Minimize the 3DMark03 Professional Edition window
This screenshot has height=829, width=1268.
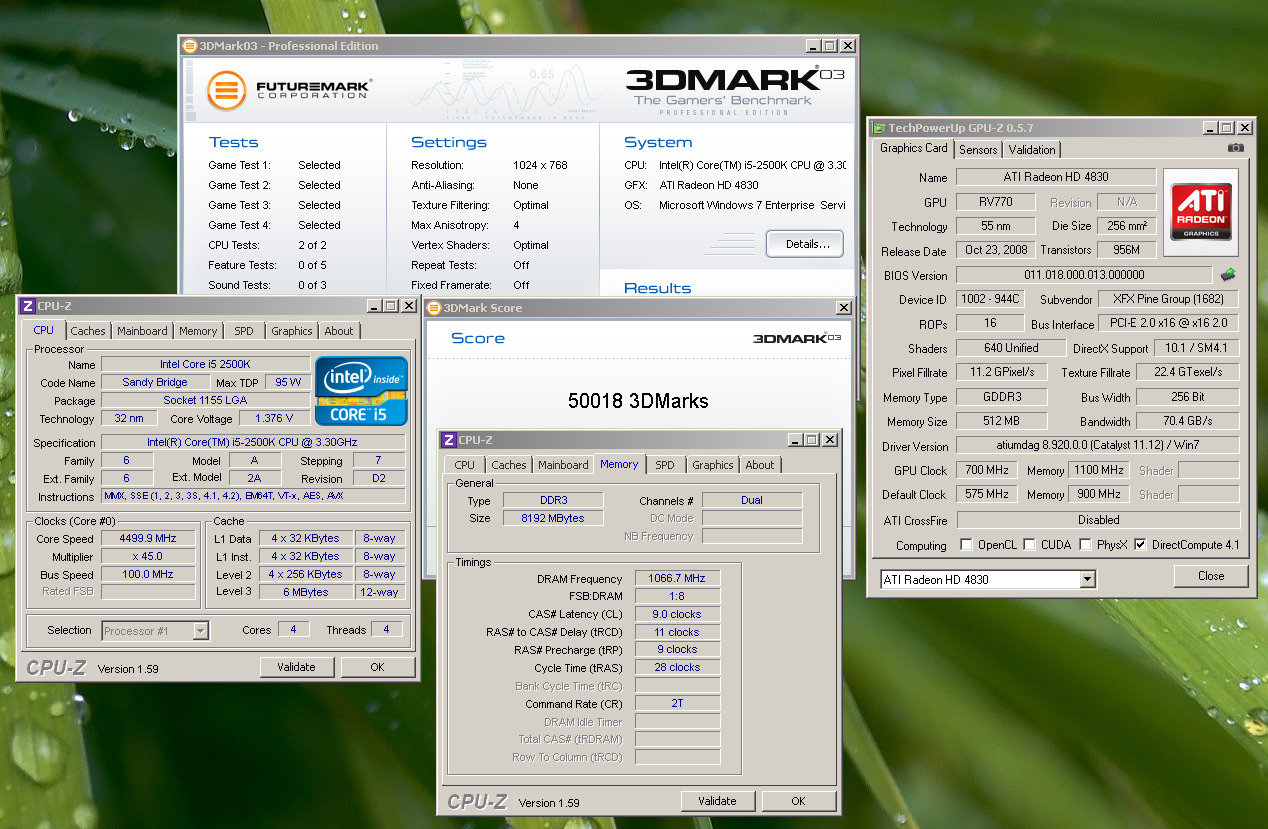pyautogui.click(x=812, y=46)
